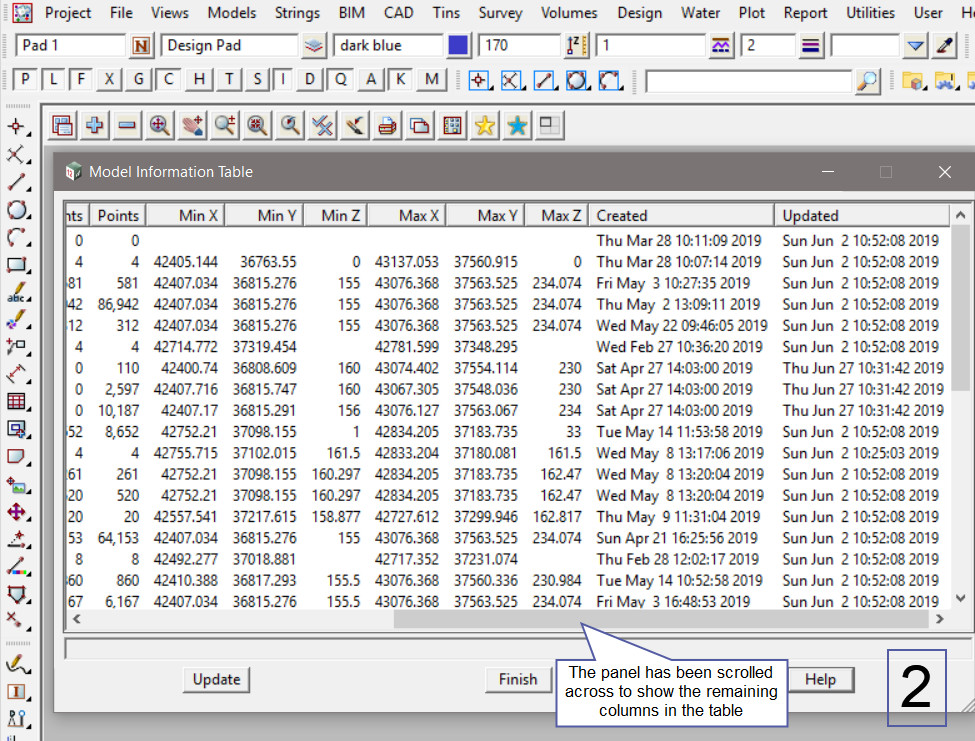975x741 pixels.
Task: Select the rectangle tool in left toolbar
Action: point(16,266)
